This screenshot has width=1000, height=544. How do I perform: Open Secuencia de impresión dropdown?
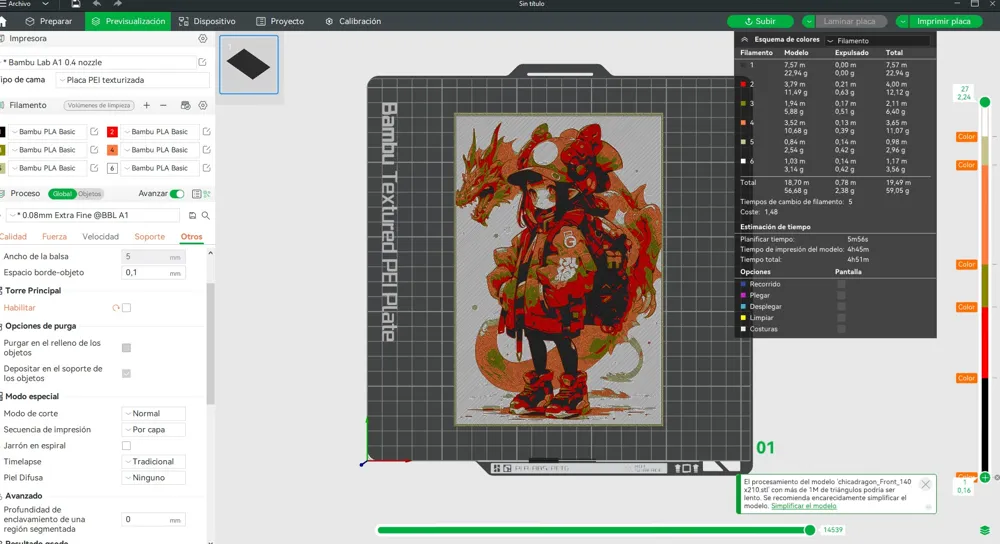154,429
